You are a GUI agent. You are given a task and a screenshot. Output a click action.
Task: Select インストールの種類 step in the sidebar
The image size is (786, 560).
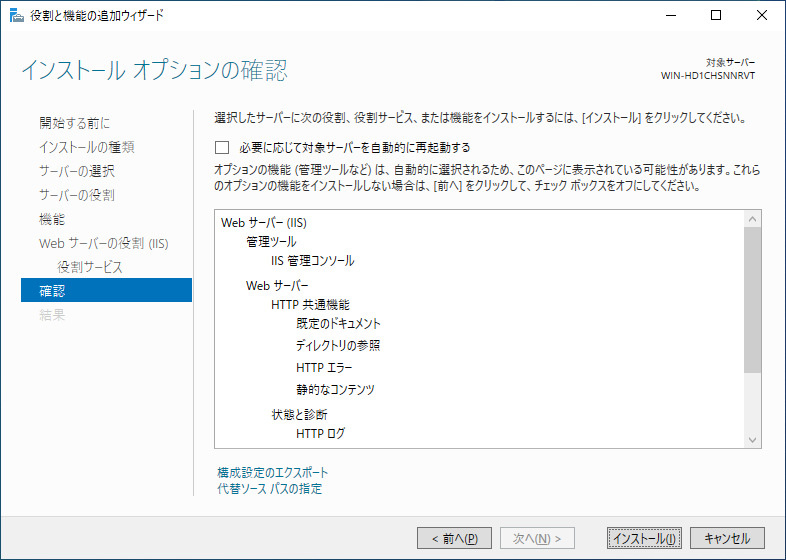(87, 147)
